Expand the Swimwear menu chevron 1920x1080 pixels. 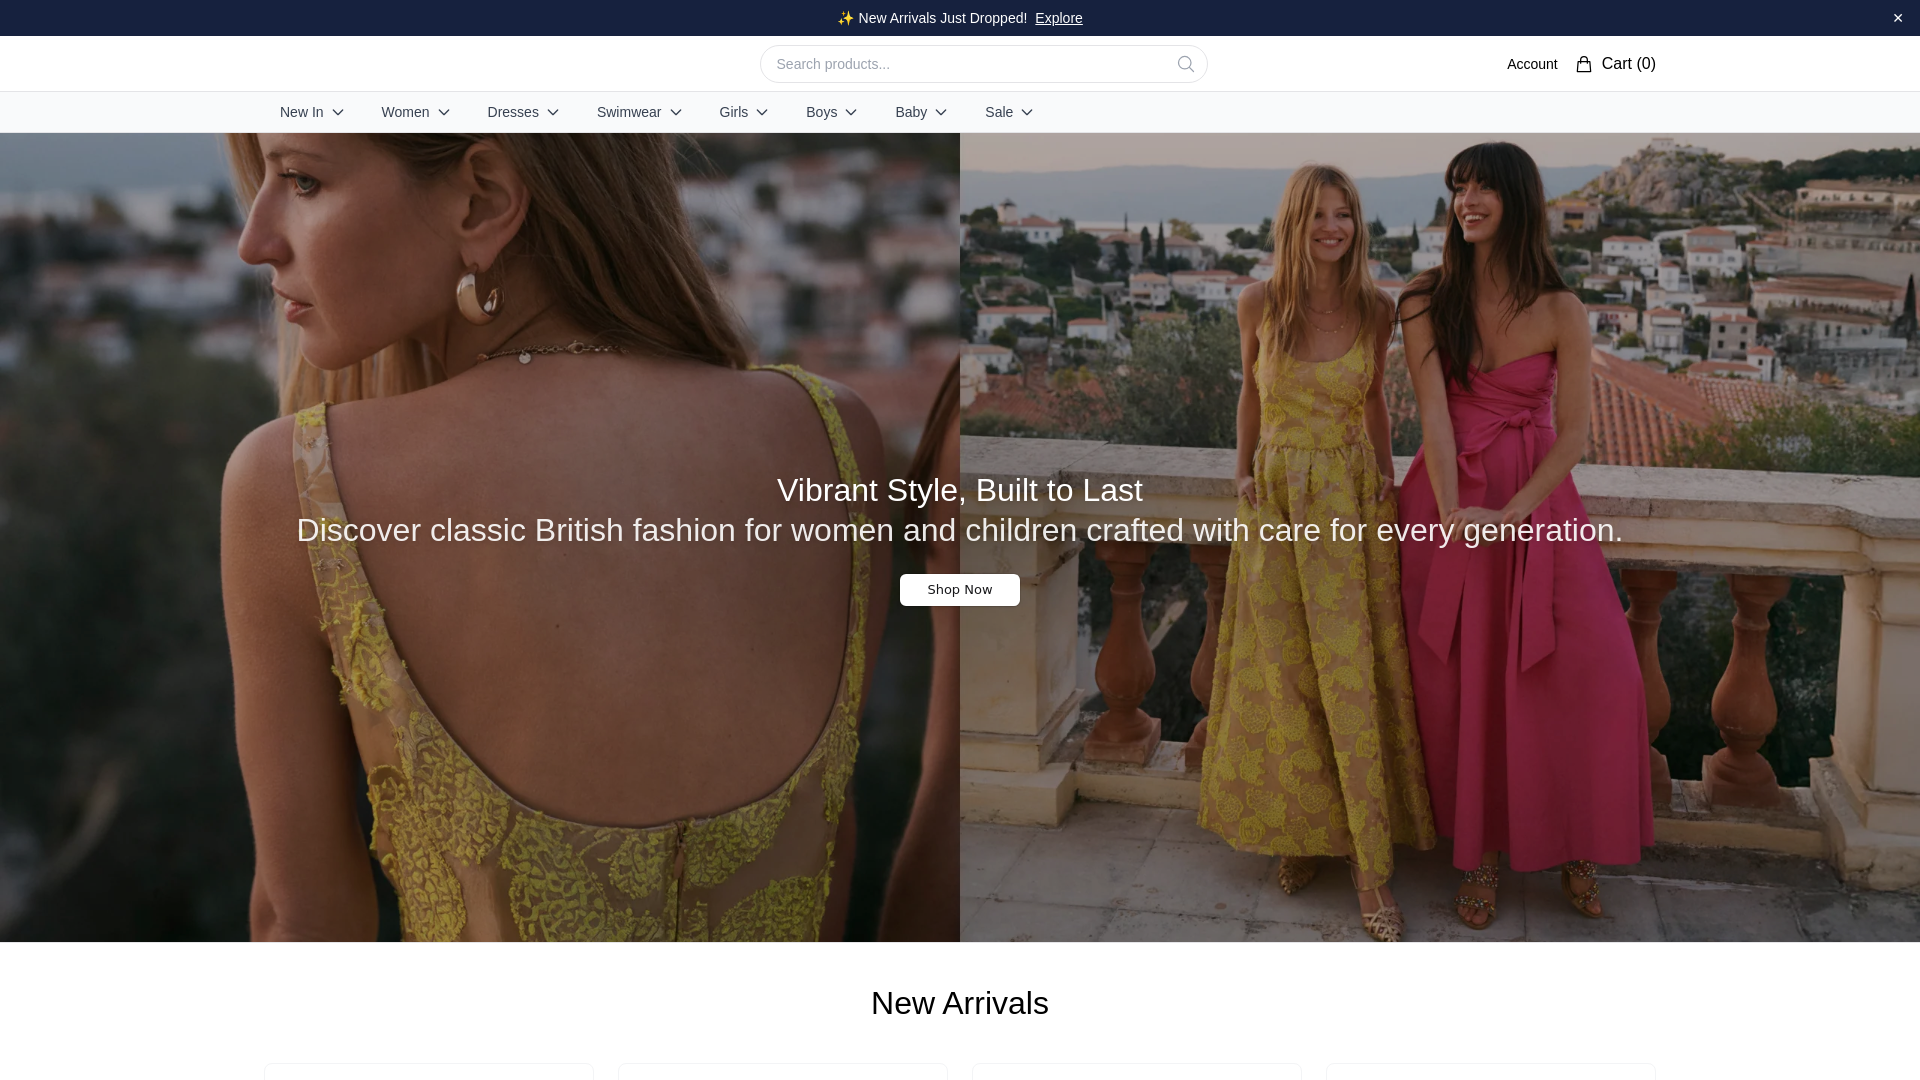pyautogui.click(x=676, y=112)
